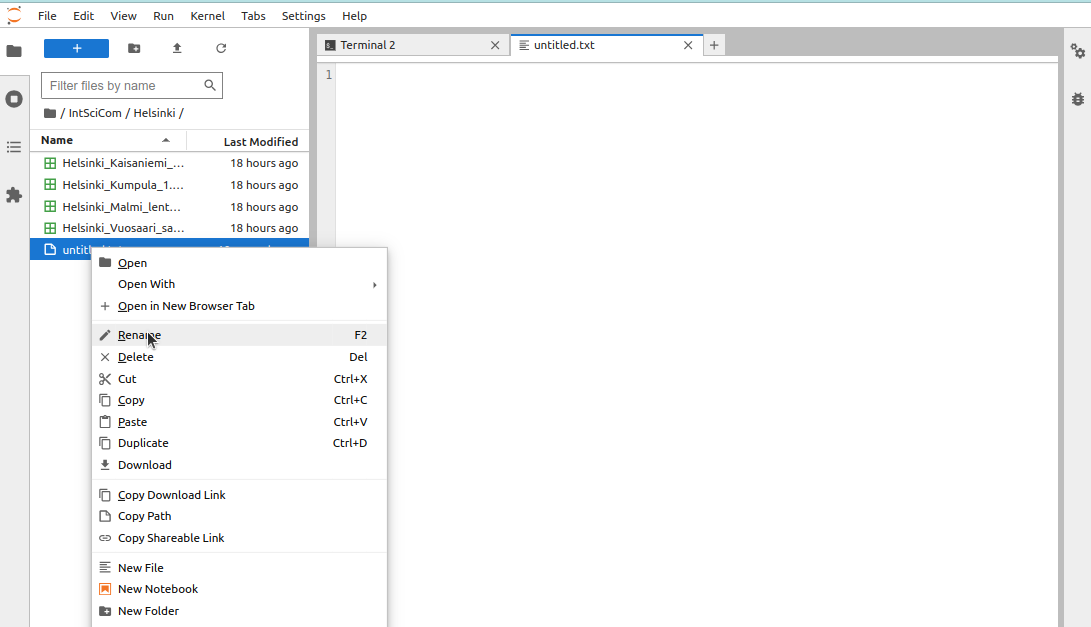Select New Folder in the context menu
Screen dimensions: 1091x627
[x=239, y=611]
